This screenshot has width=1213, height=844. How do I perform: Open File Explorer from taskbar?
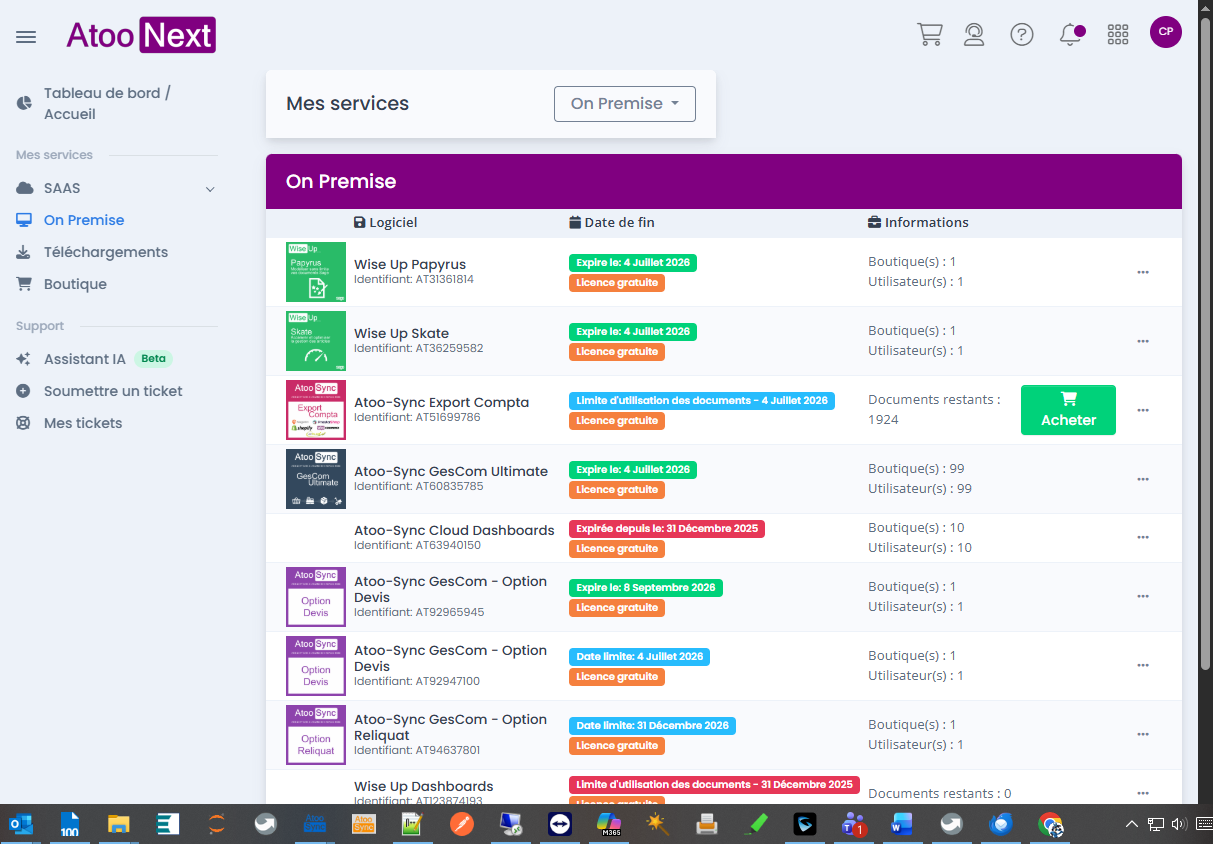click(x=119, y=824)
